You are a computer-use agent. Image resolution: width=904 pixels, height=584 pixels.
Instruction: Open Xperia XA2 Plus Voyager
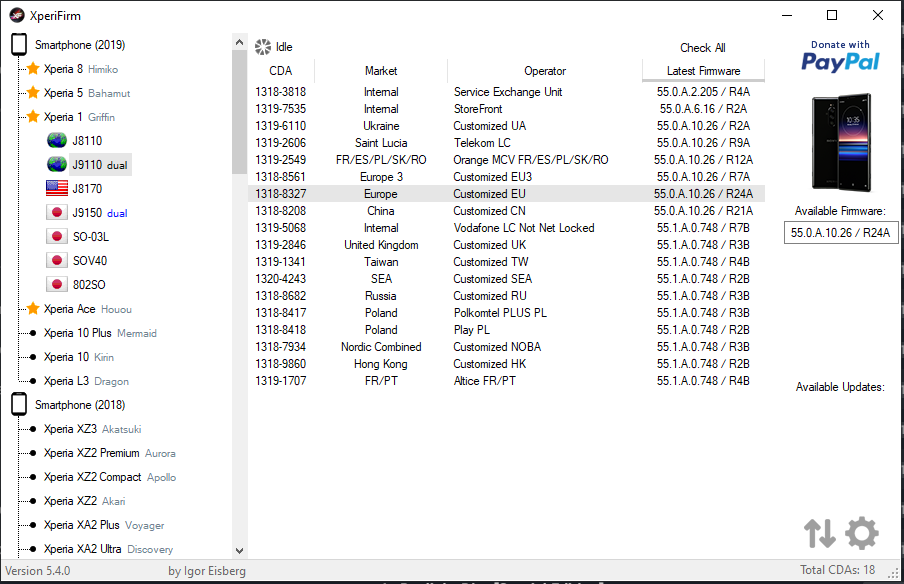click(104, 525)
